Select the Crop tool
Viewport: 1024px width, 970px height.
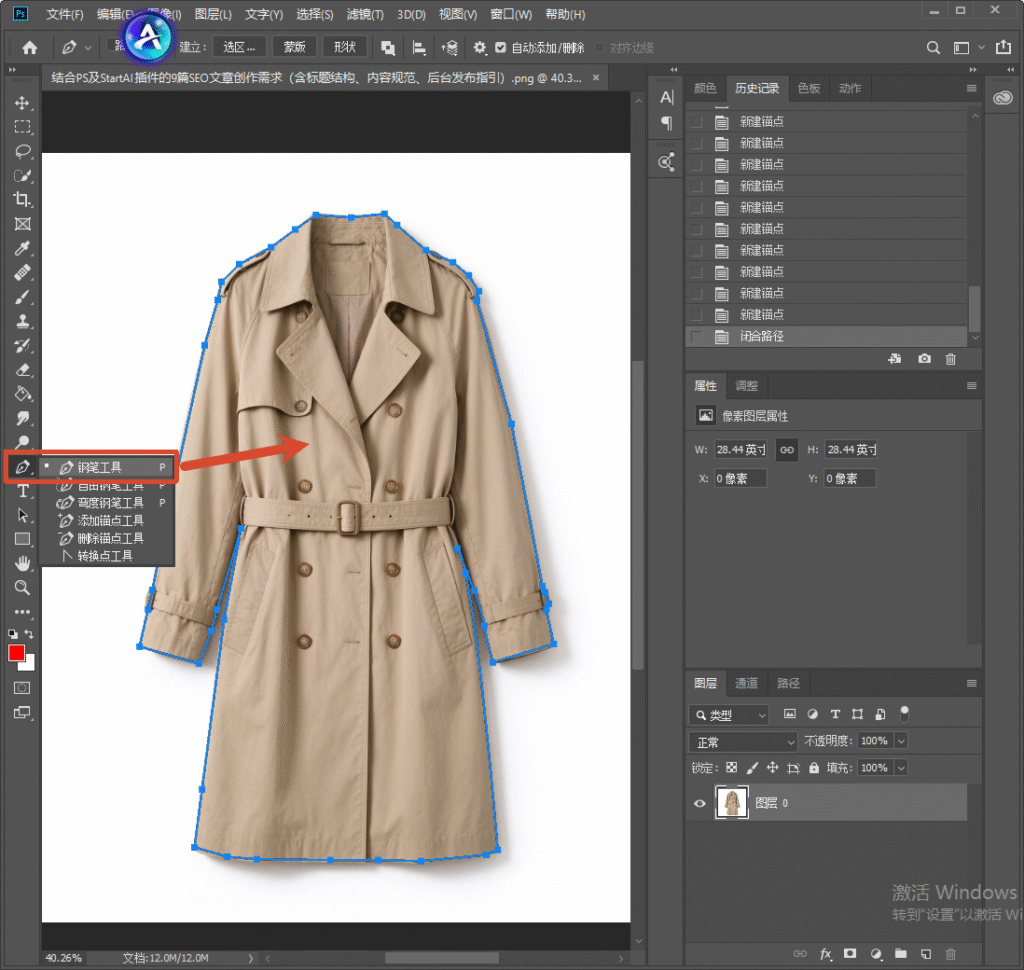pos(22,200)
